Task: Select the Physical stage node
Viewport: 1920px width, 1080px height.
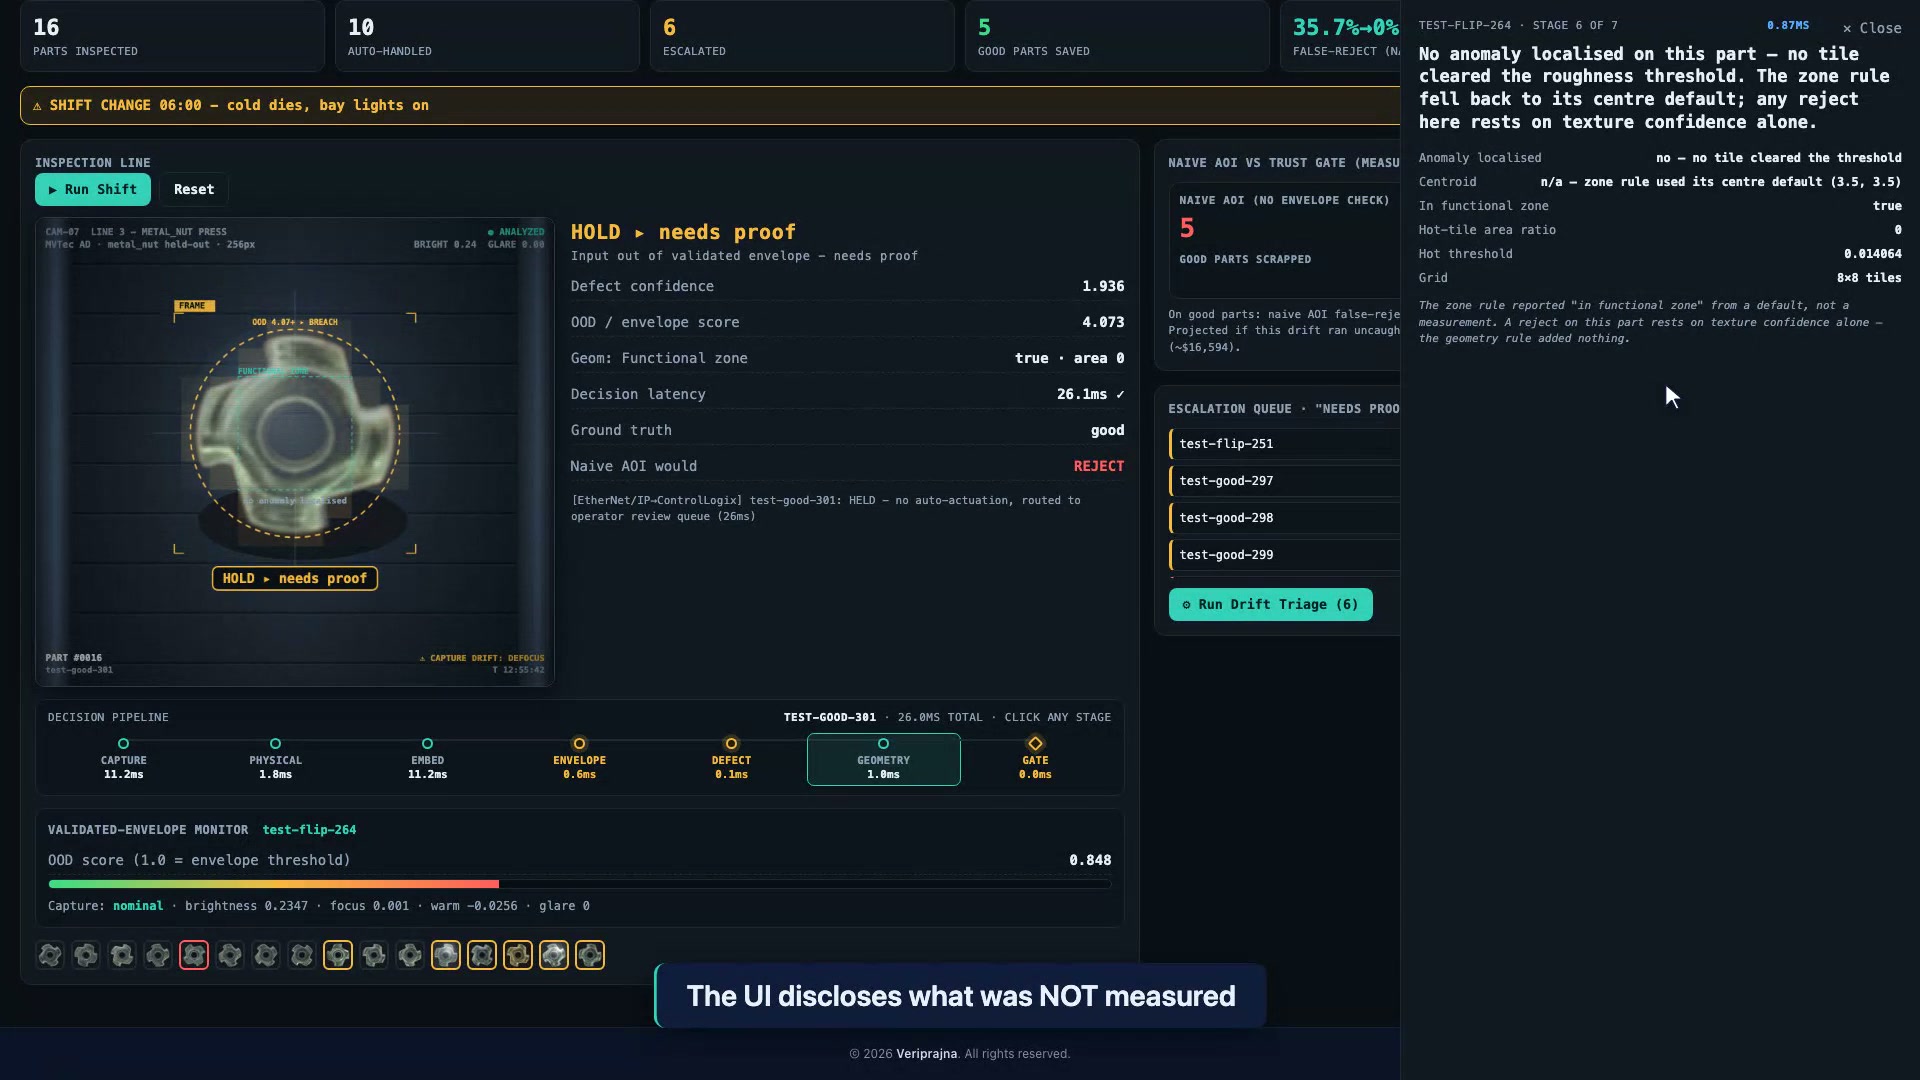Action: coord(276,760)
